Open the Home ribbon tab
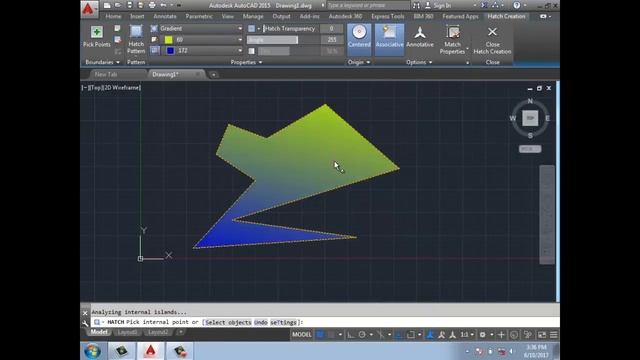640x360 pixels. pos(113,16)
